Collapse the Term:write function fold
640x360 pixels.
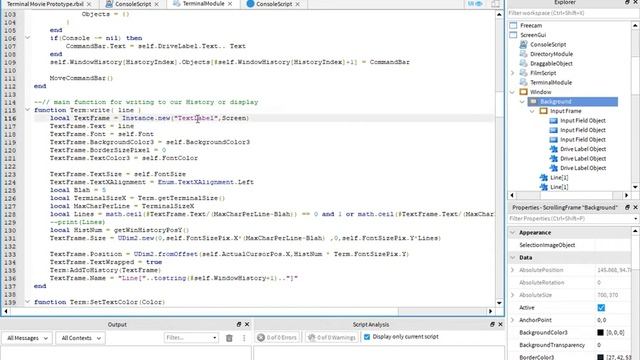(28, 110)
